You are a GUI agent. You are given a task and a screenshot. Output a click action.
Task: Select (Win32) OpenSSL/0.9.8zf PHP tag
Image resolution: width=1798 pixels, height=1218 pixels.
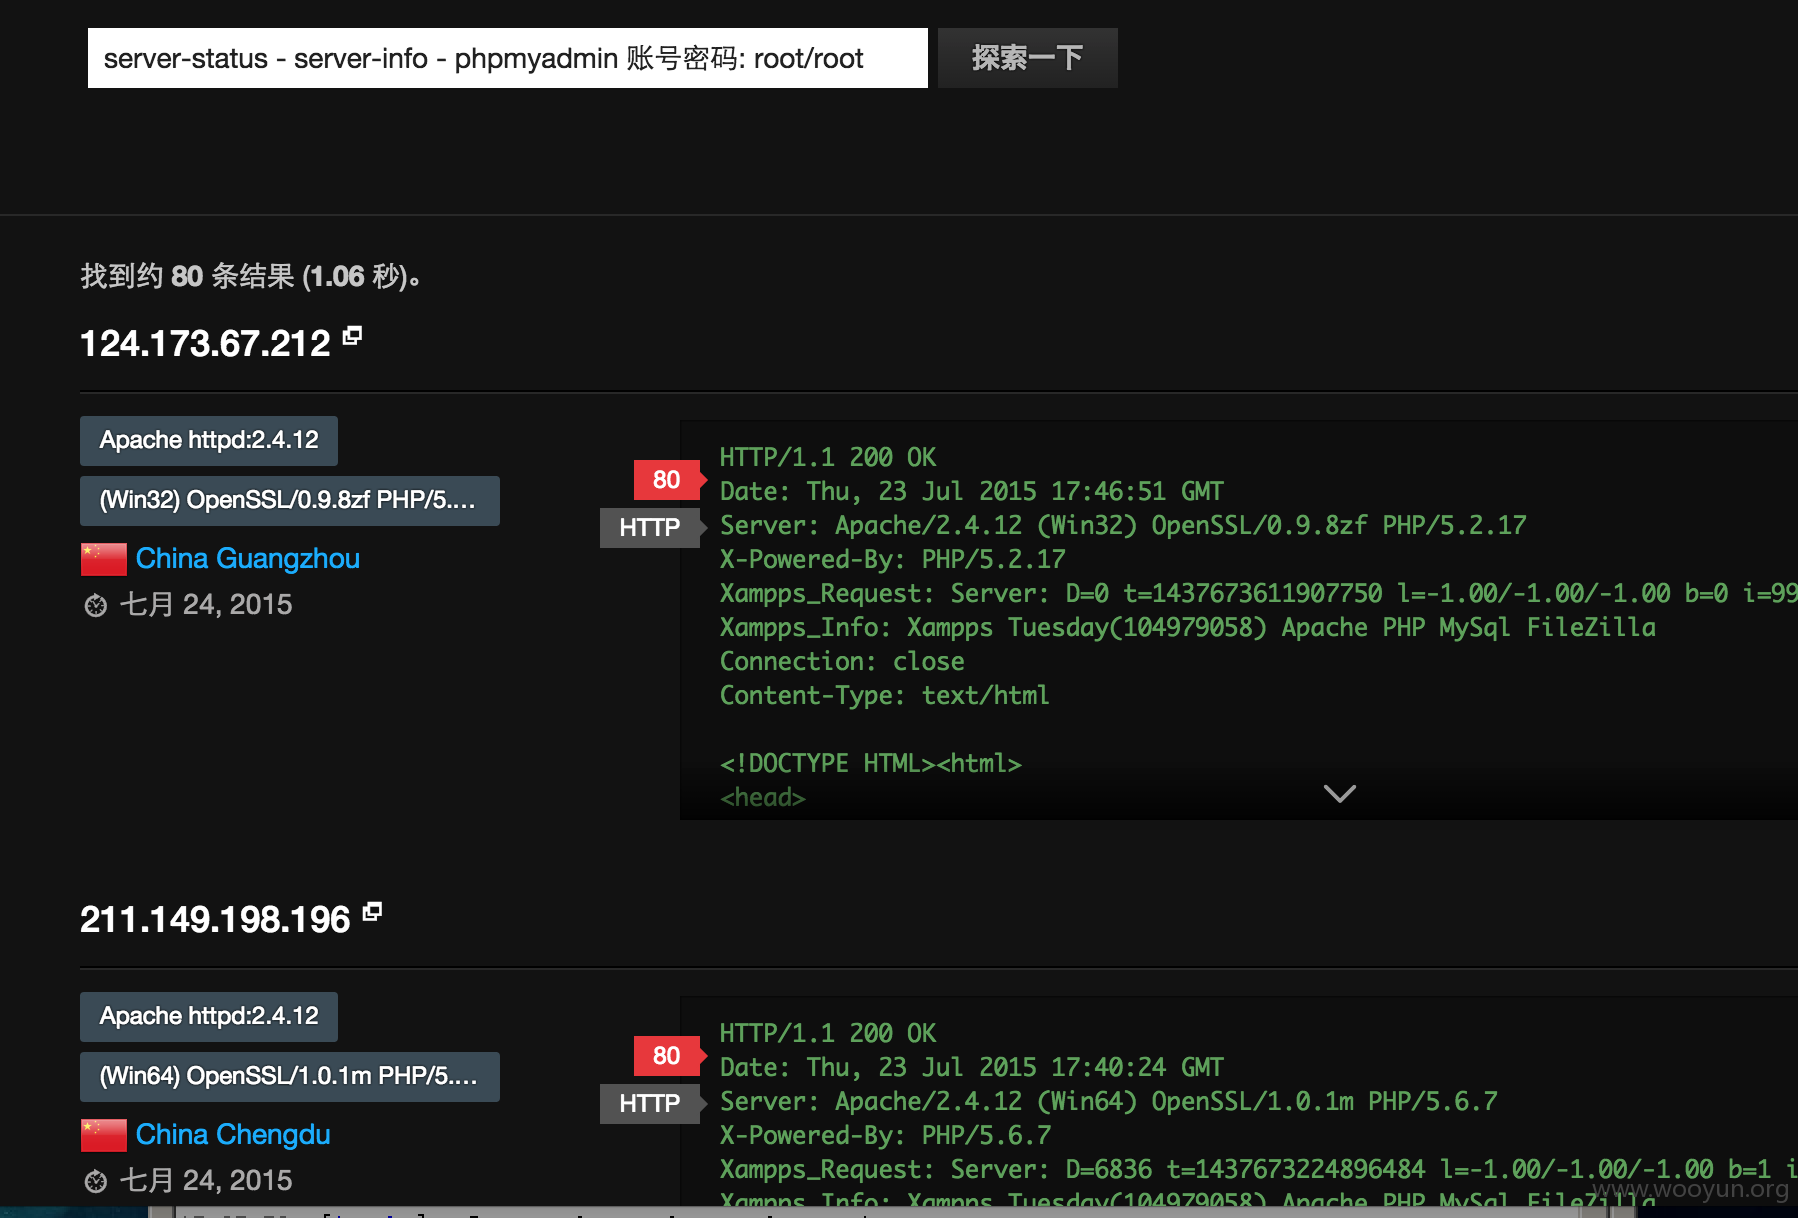(290, 501)
